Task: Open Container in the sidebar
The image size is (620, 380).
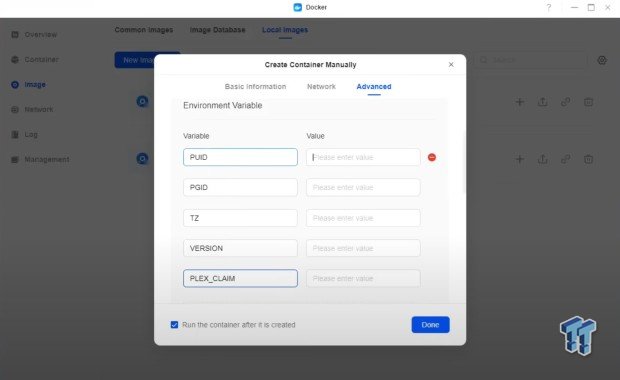Action: point(42,59)
